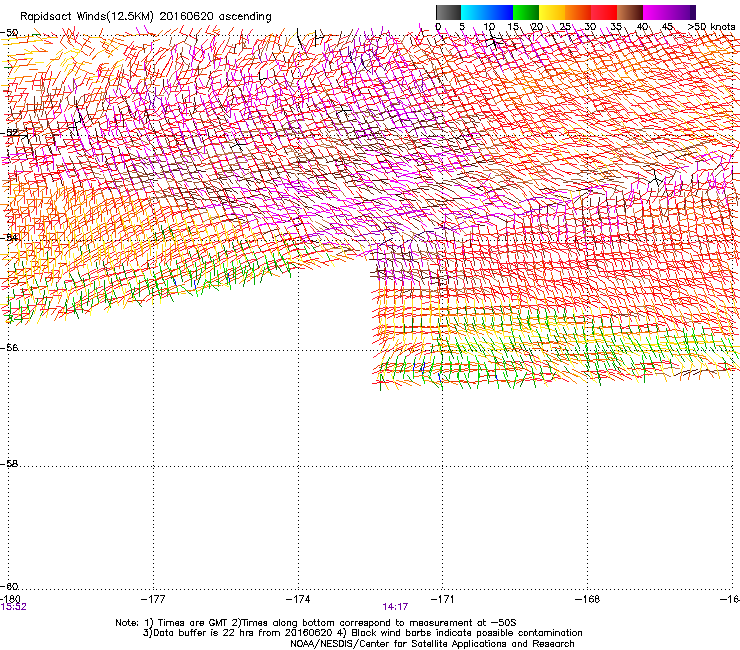Click the -54 latitude axis label

(9, 237)
